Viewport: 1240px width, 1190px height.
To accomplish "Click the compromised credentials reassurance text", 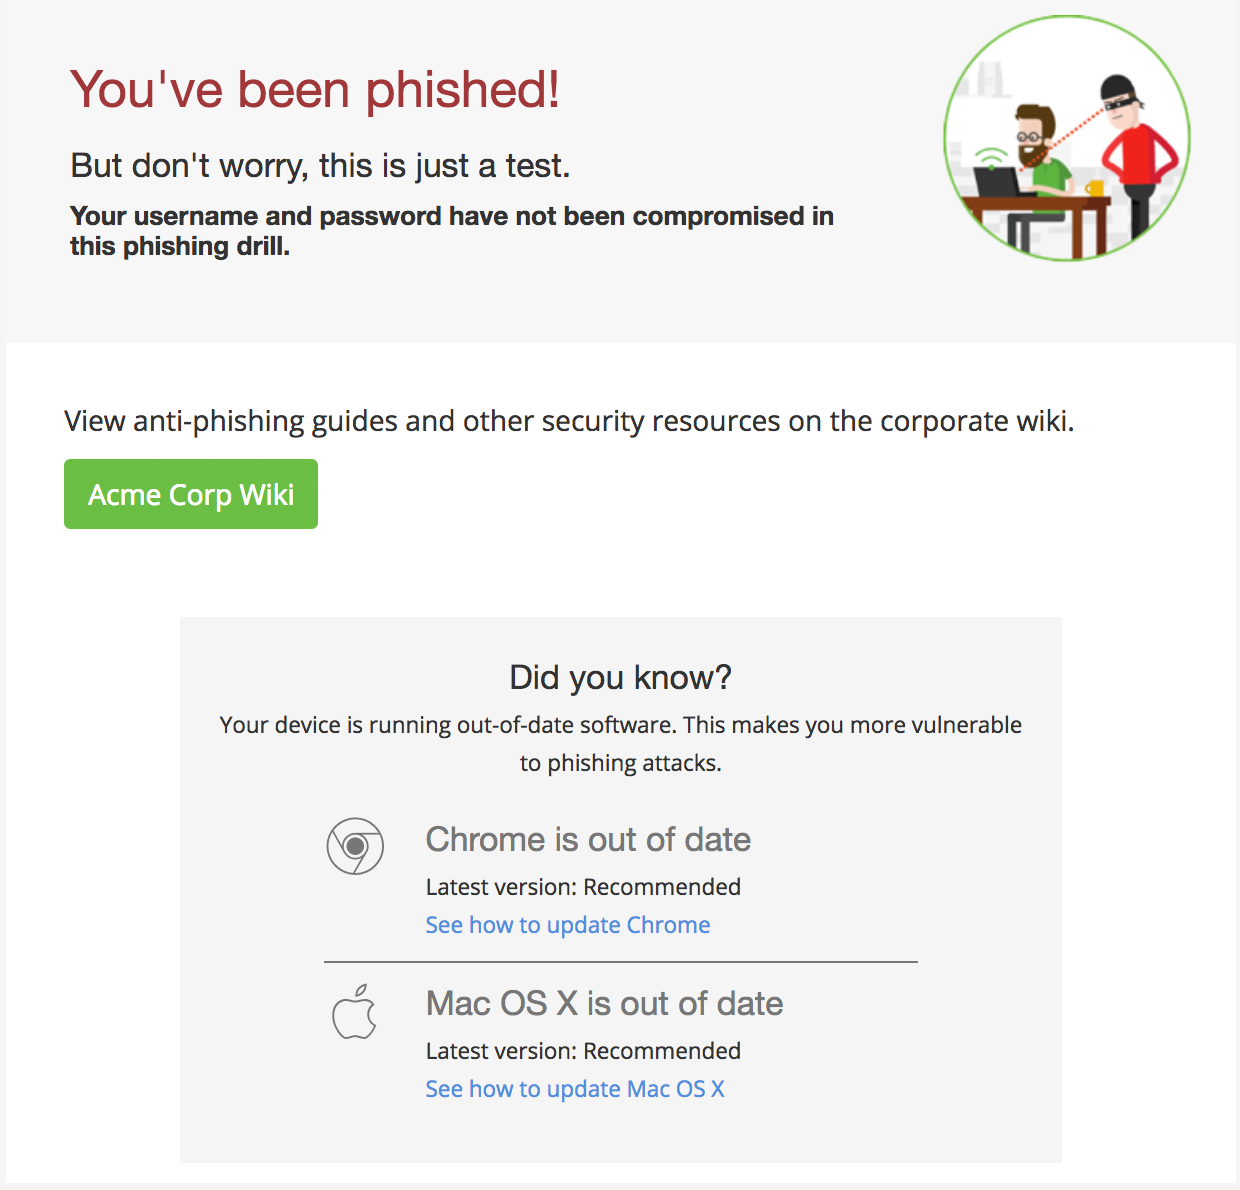I will [451, 230].
